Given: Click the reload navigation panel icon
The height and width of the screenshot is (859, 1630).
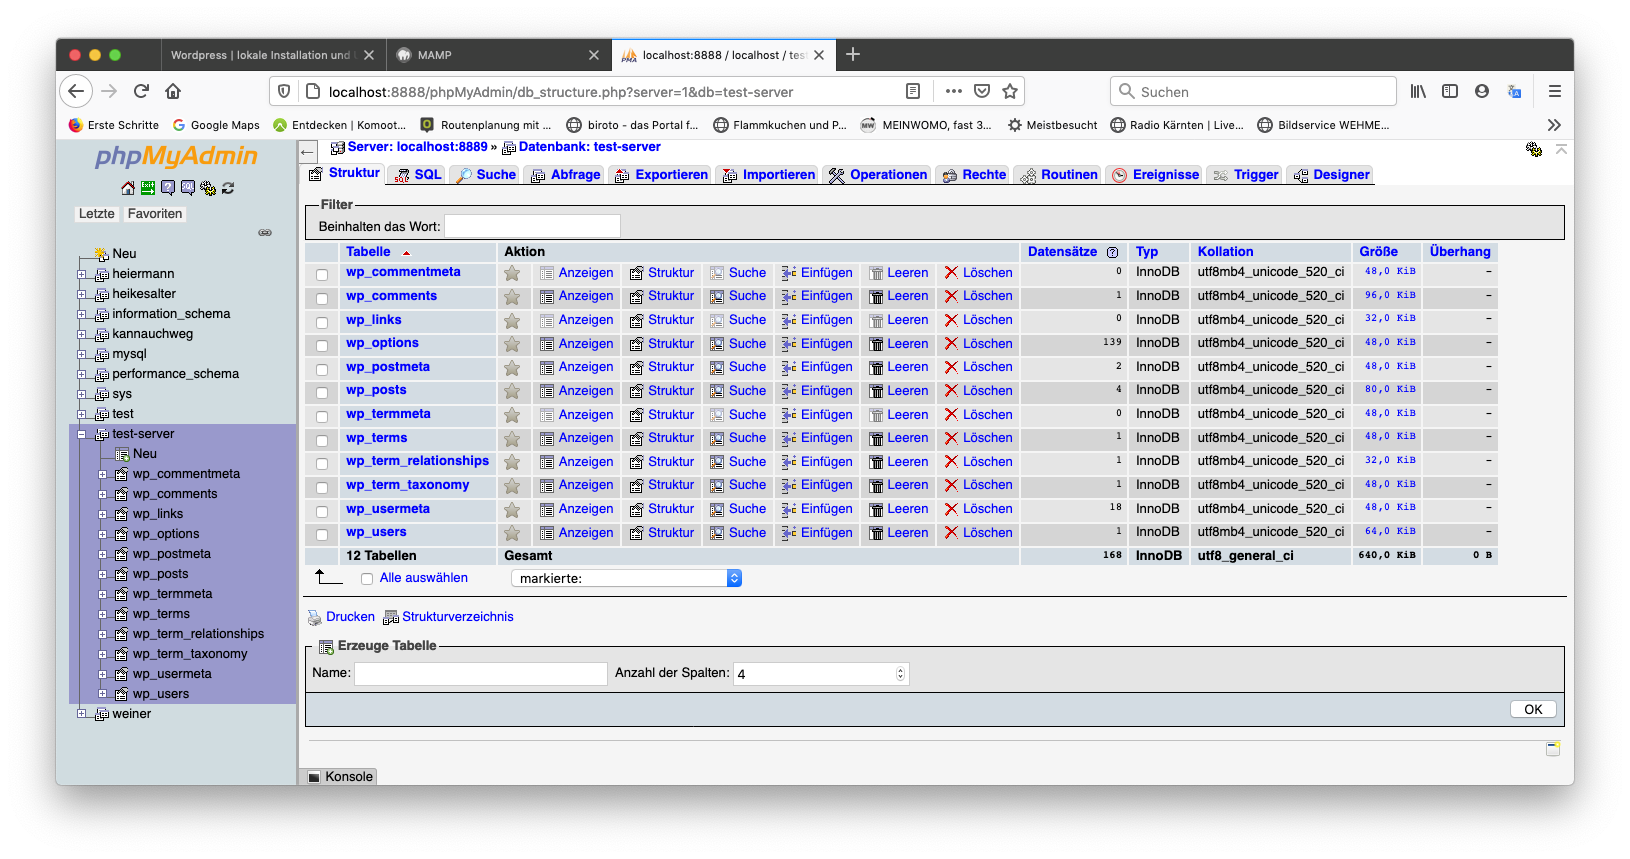Looking at the screenshot, I should click(228, 188).
